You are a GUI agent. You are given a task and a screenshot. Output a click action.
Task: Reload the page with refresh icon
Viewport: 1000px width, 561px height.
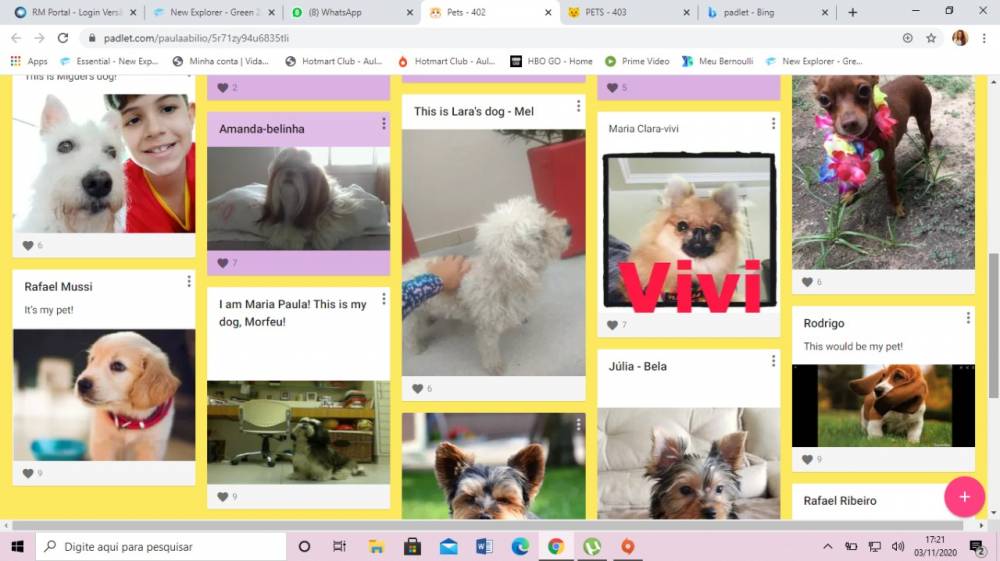click(63, 38)
